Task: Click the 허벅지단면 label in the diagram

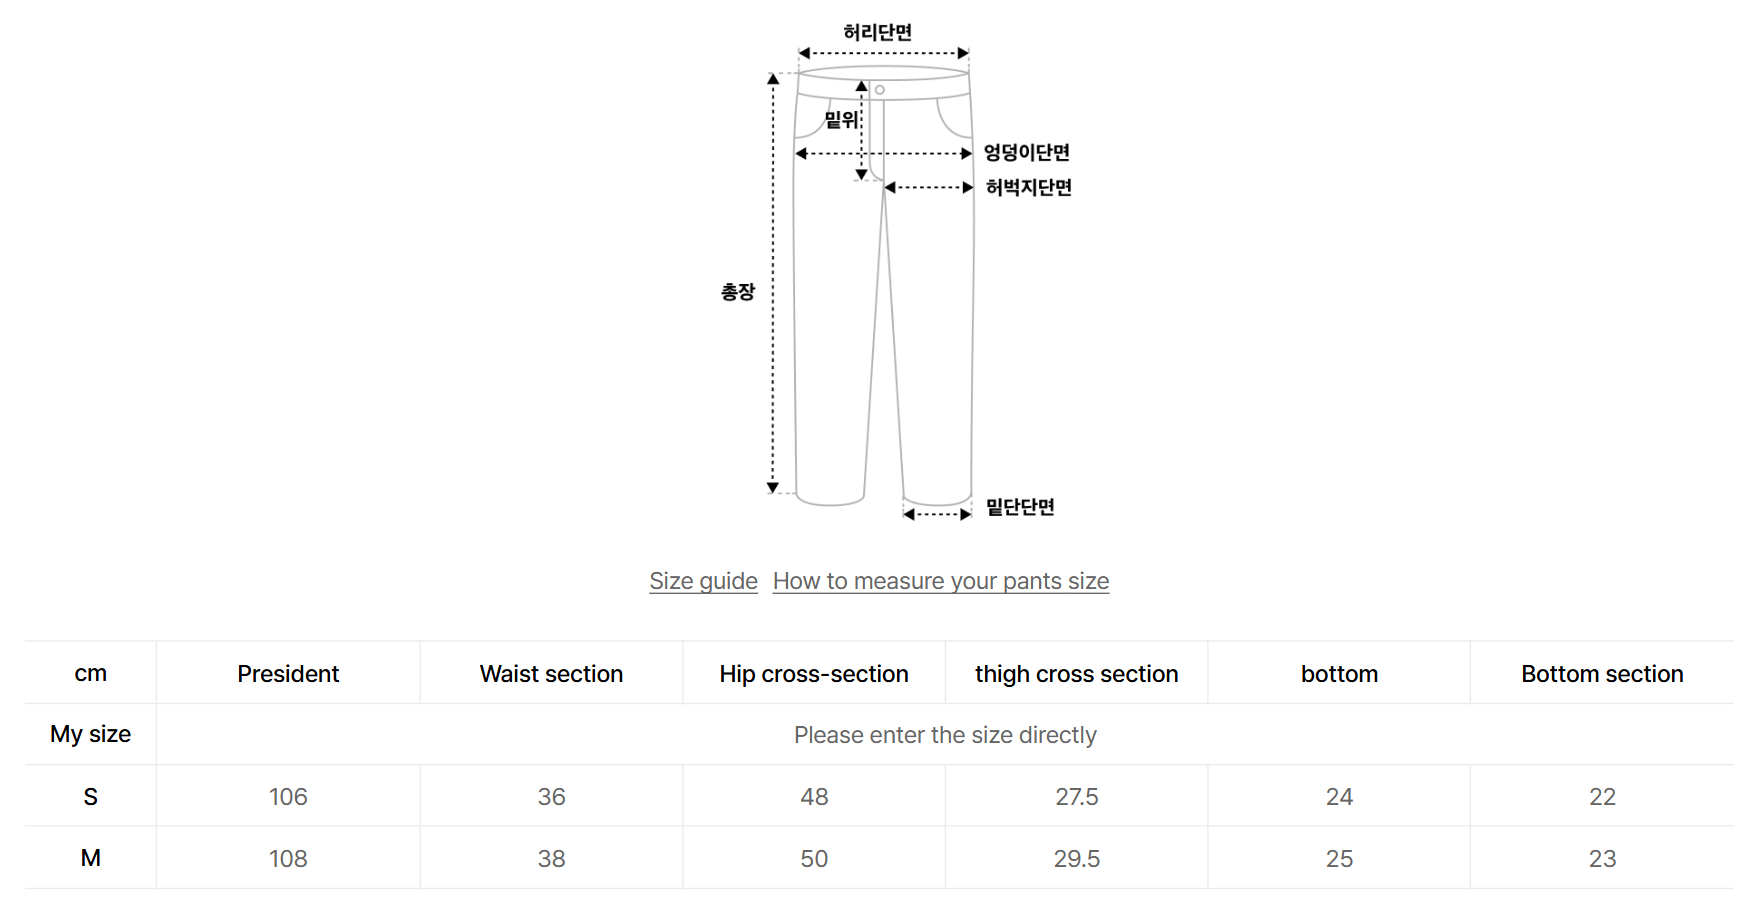Action: (1028, 187)
